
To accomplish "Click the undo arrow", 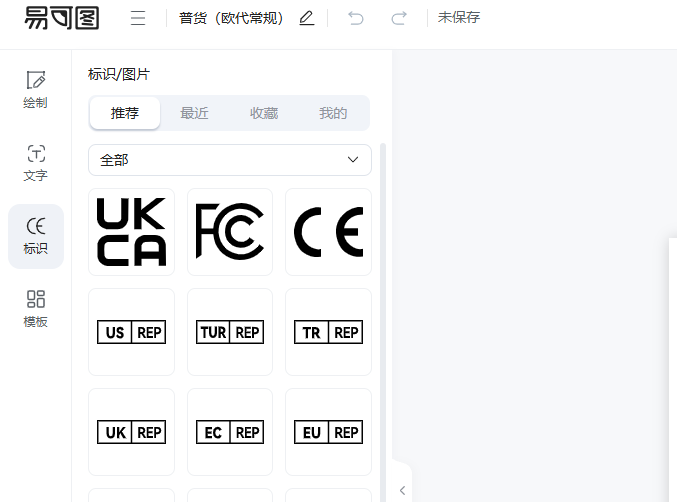I will (x=356, y=18).
